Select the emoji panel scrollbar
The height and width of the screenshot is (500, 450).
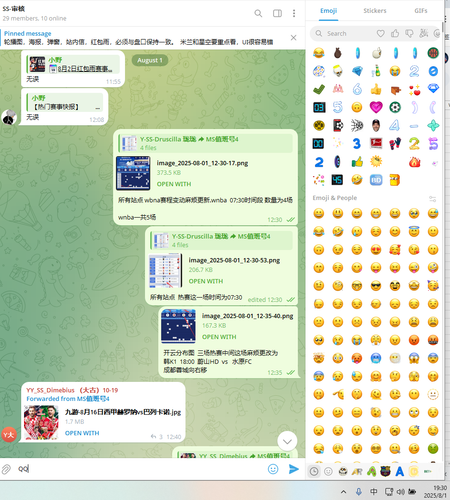click(443, 28)
